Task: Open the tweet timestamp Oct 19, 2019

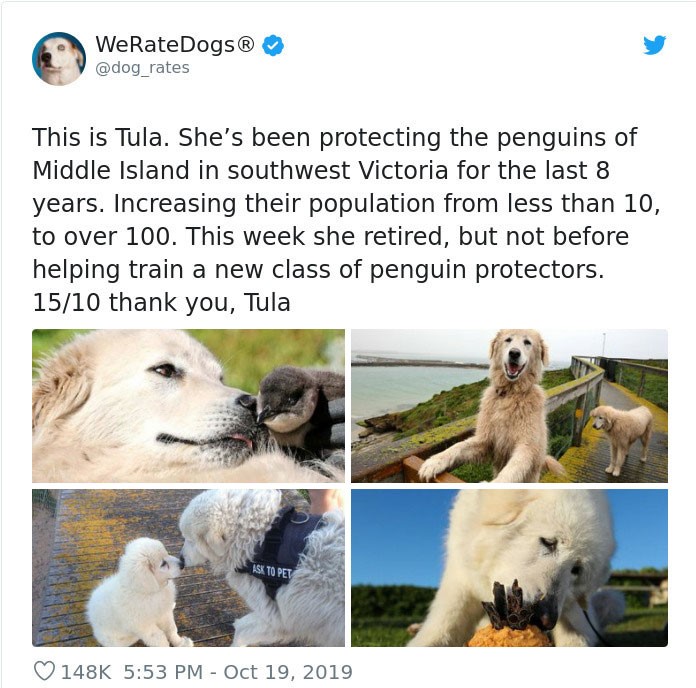Action: (x=237, y=672)
